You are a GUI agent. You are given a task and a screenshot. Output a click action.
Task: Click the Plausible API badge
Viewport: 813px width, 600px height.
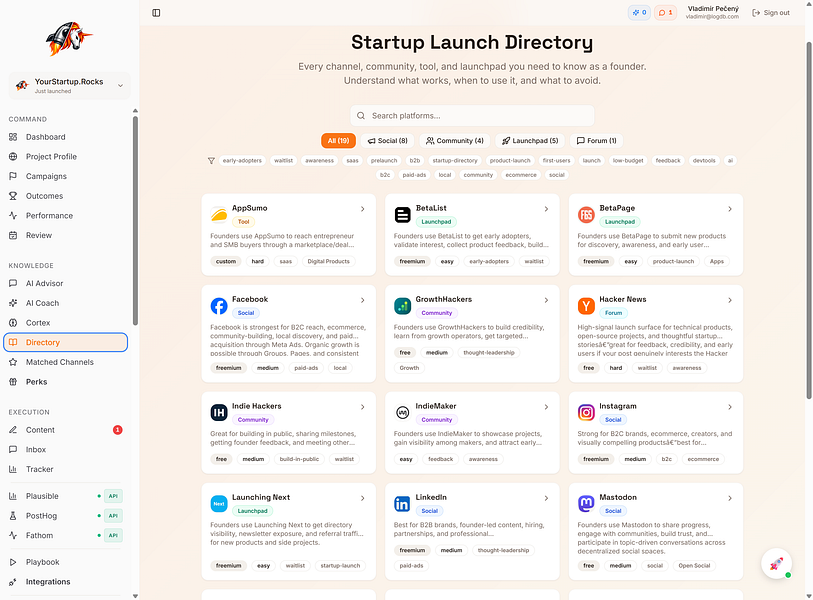coord(113,496)
